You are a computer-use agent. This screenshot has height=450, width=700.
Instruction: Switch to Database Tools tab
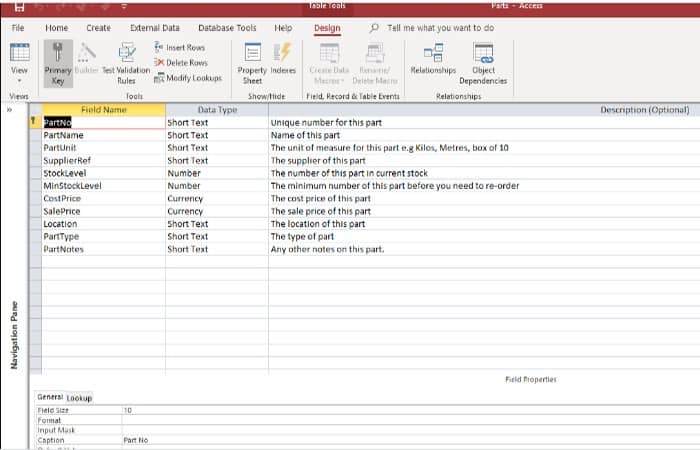227,28
